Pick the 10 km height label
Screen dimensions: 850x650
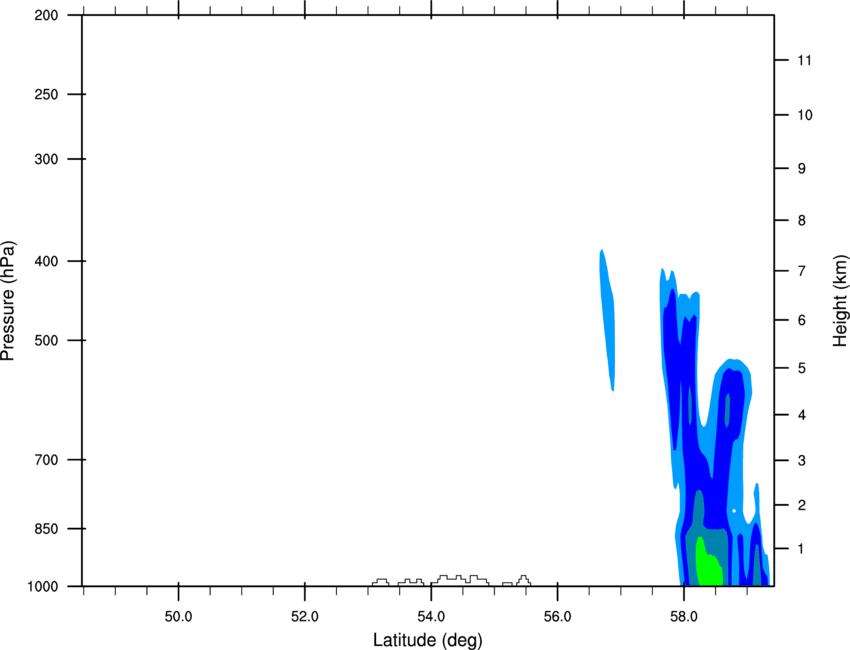point(804,115)
